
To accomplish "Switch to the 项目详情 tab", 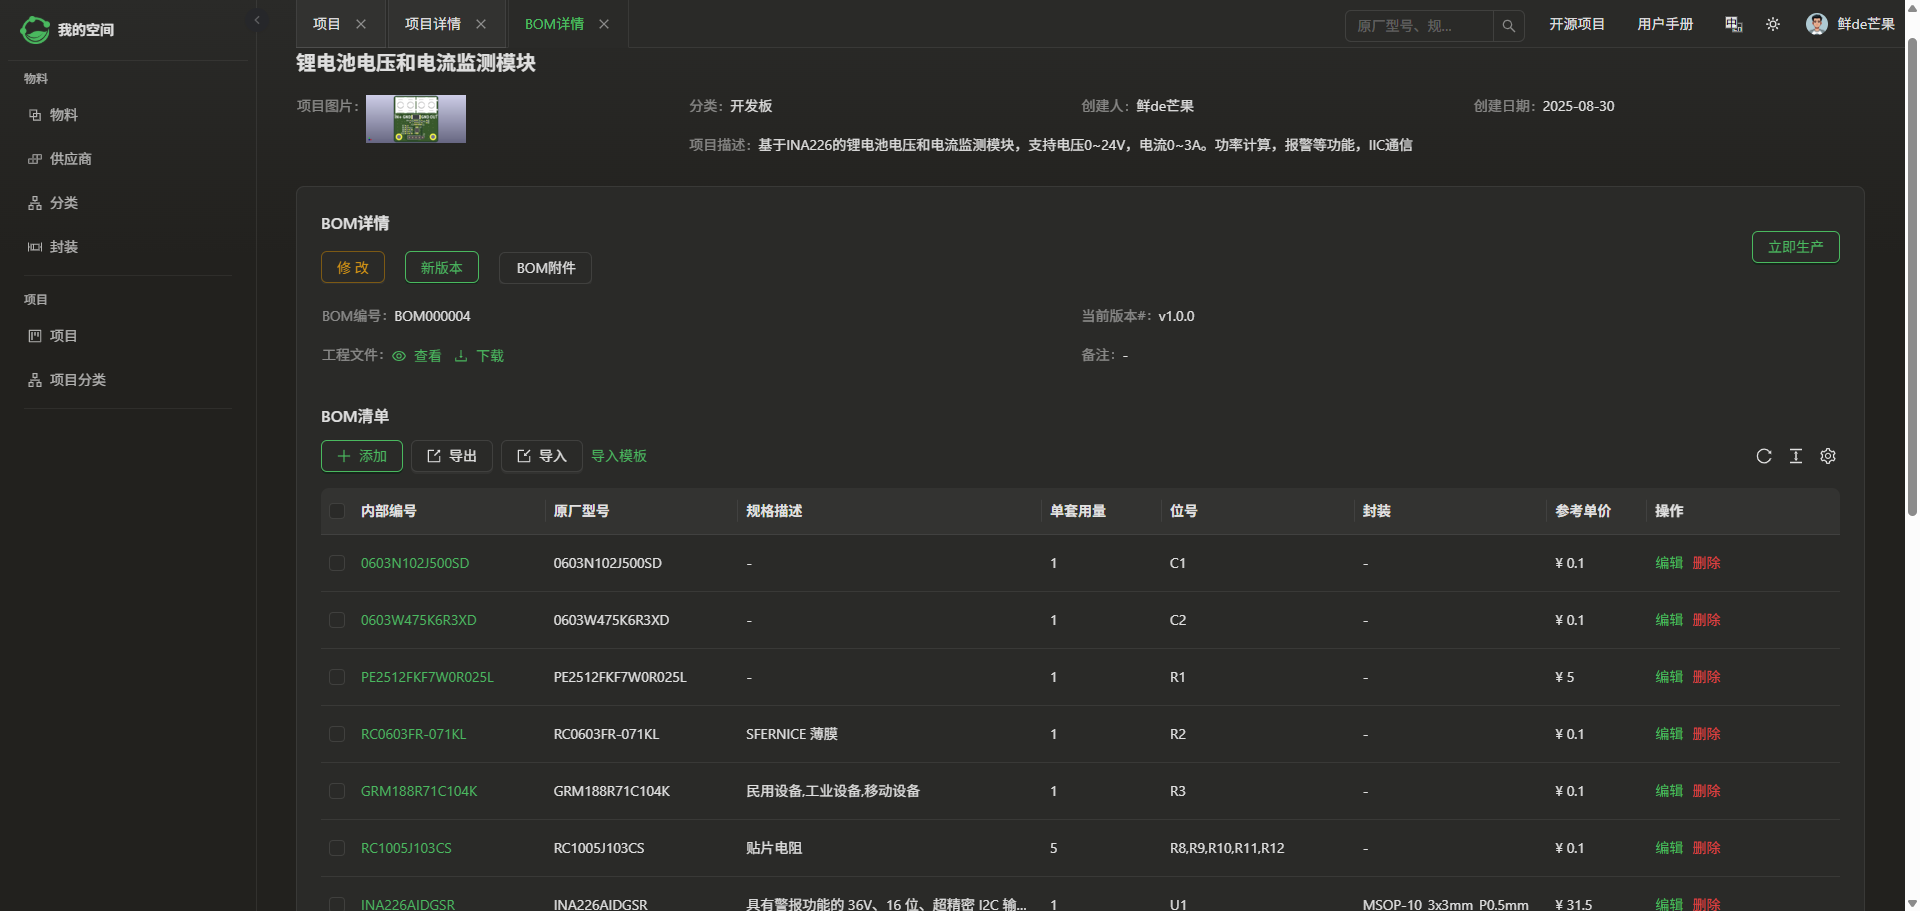I will [x=432, y=24].
